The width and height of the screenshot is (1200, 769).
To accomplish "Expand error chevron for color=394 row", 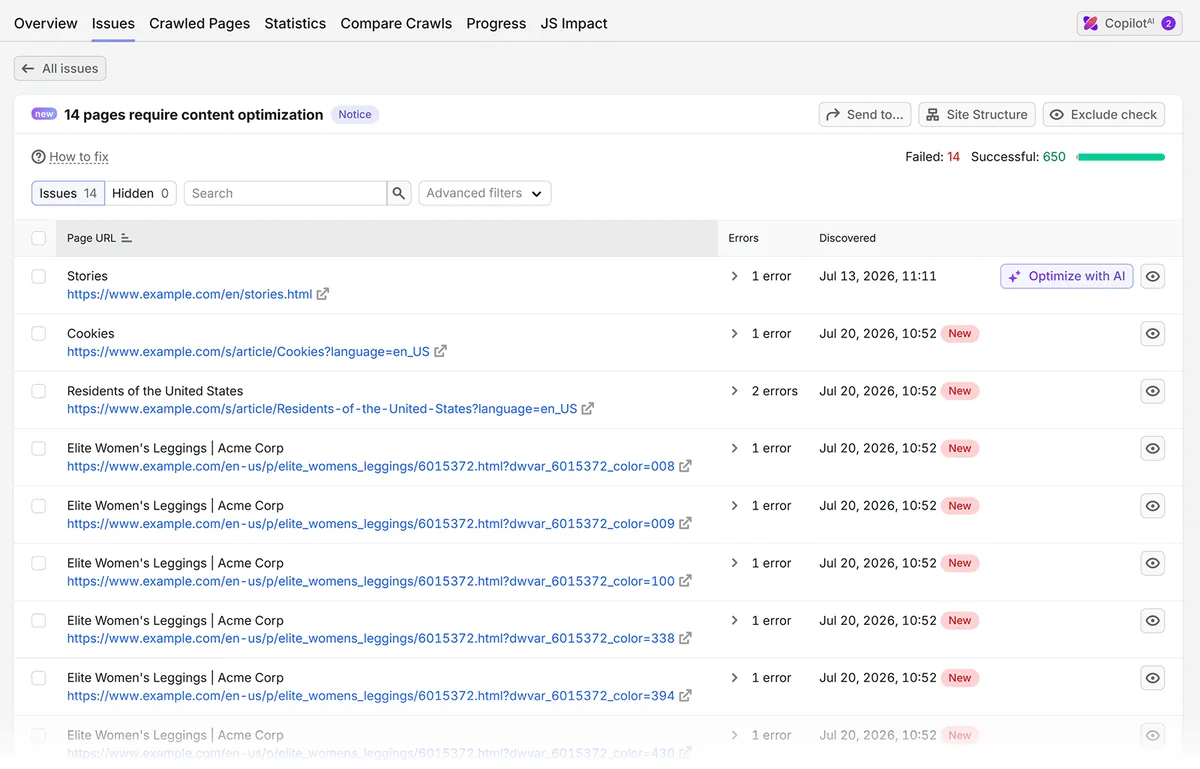I will tap(734, 678).
